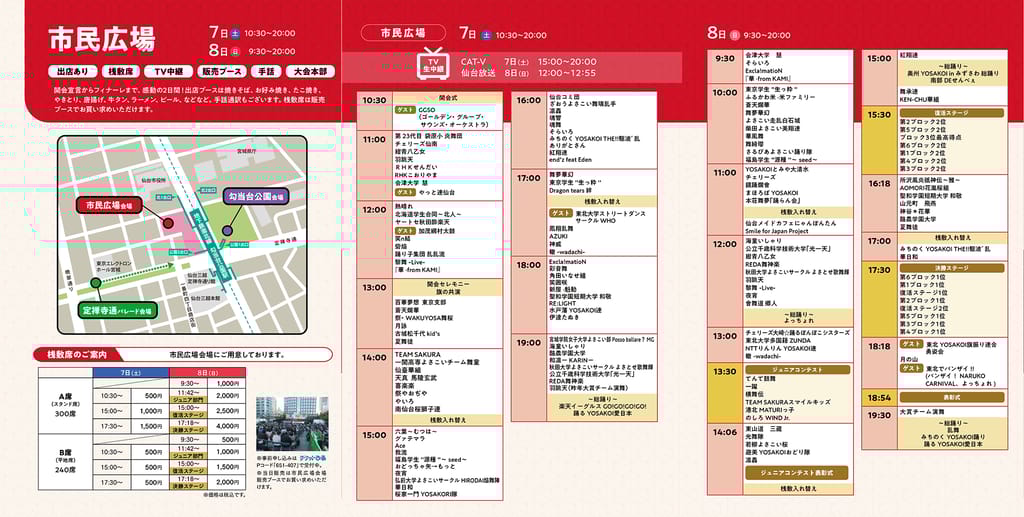This screenshot has width=1024, height=517.
Task: Click the 日 badge in the 8日 9:30~20:00 schedule header
Action: 734,35
